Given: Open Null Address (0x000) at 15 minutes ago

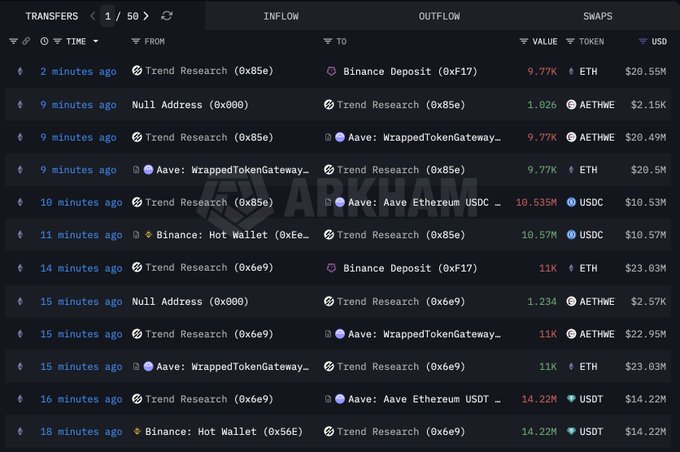Looking at the screenshot, I should pos(190,300).
